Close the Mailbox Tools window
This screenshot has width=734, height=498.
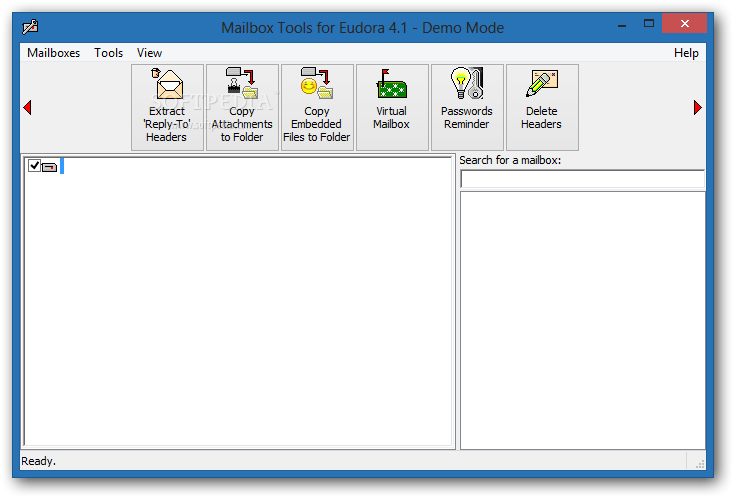[684, 23]
